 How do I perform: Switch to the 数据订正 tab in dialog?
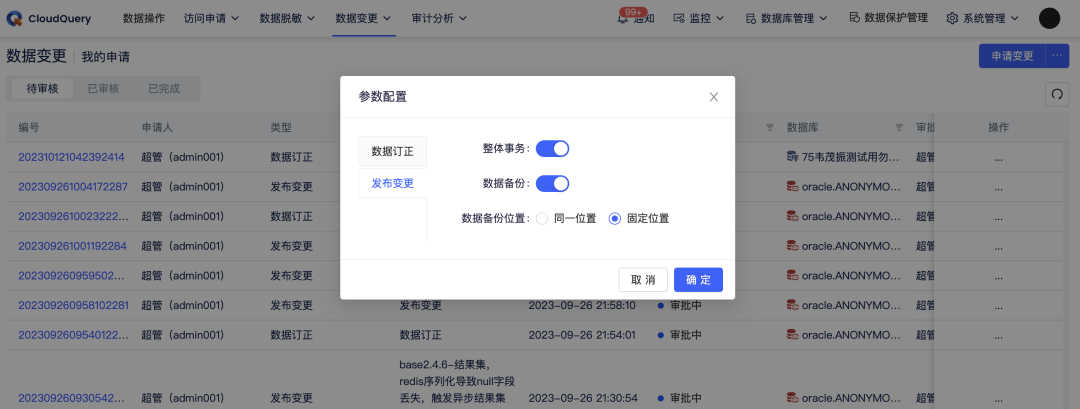[393, 151]
